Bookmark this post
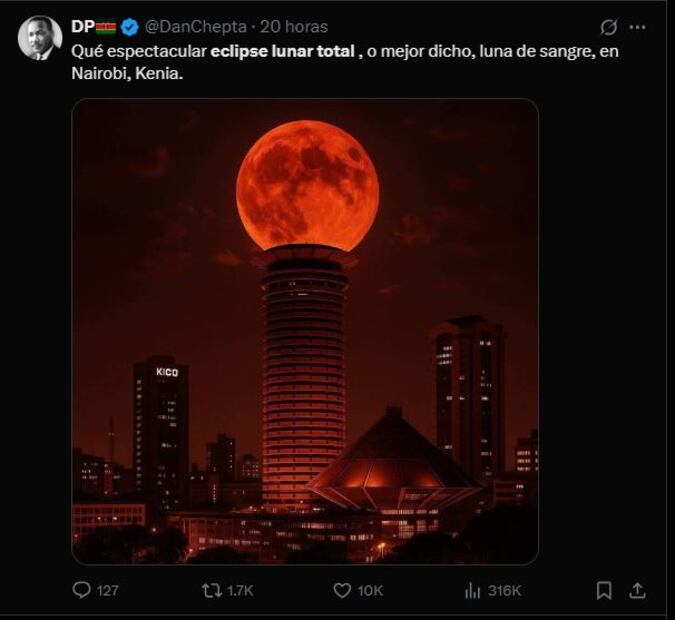The height and width of the screenshot is (620, 675). (x=604, y=590)
